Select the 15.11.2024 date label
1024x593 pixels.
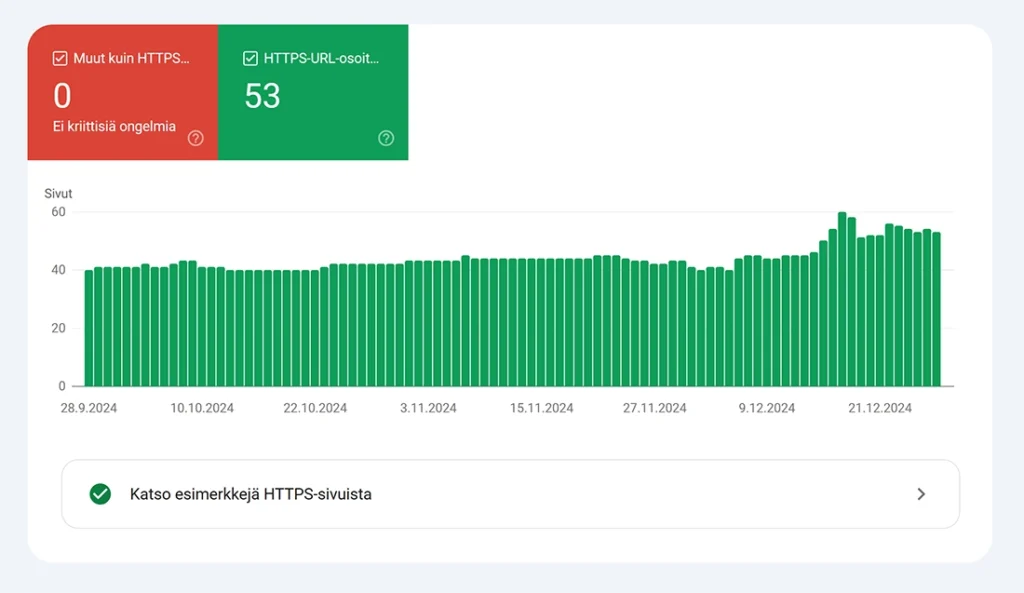pos(541,408)
